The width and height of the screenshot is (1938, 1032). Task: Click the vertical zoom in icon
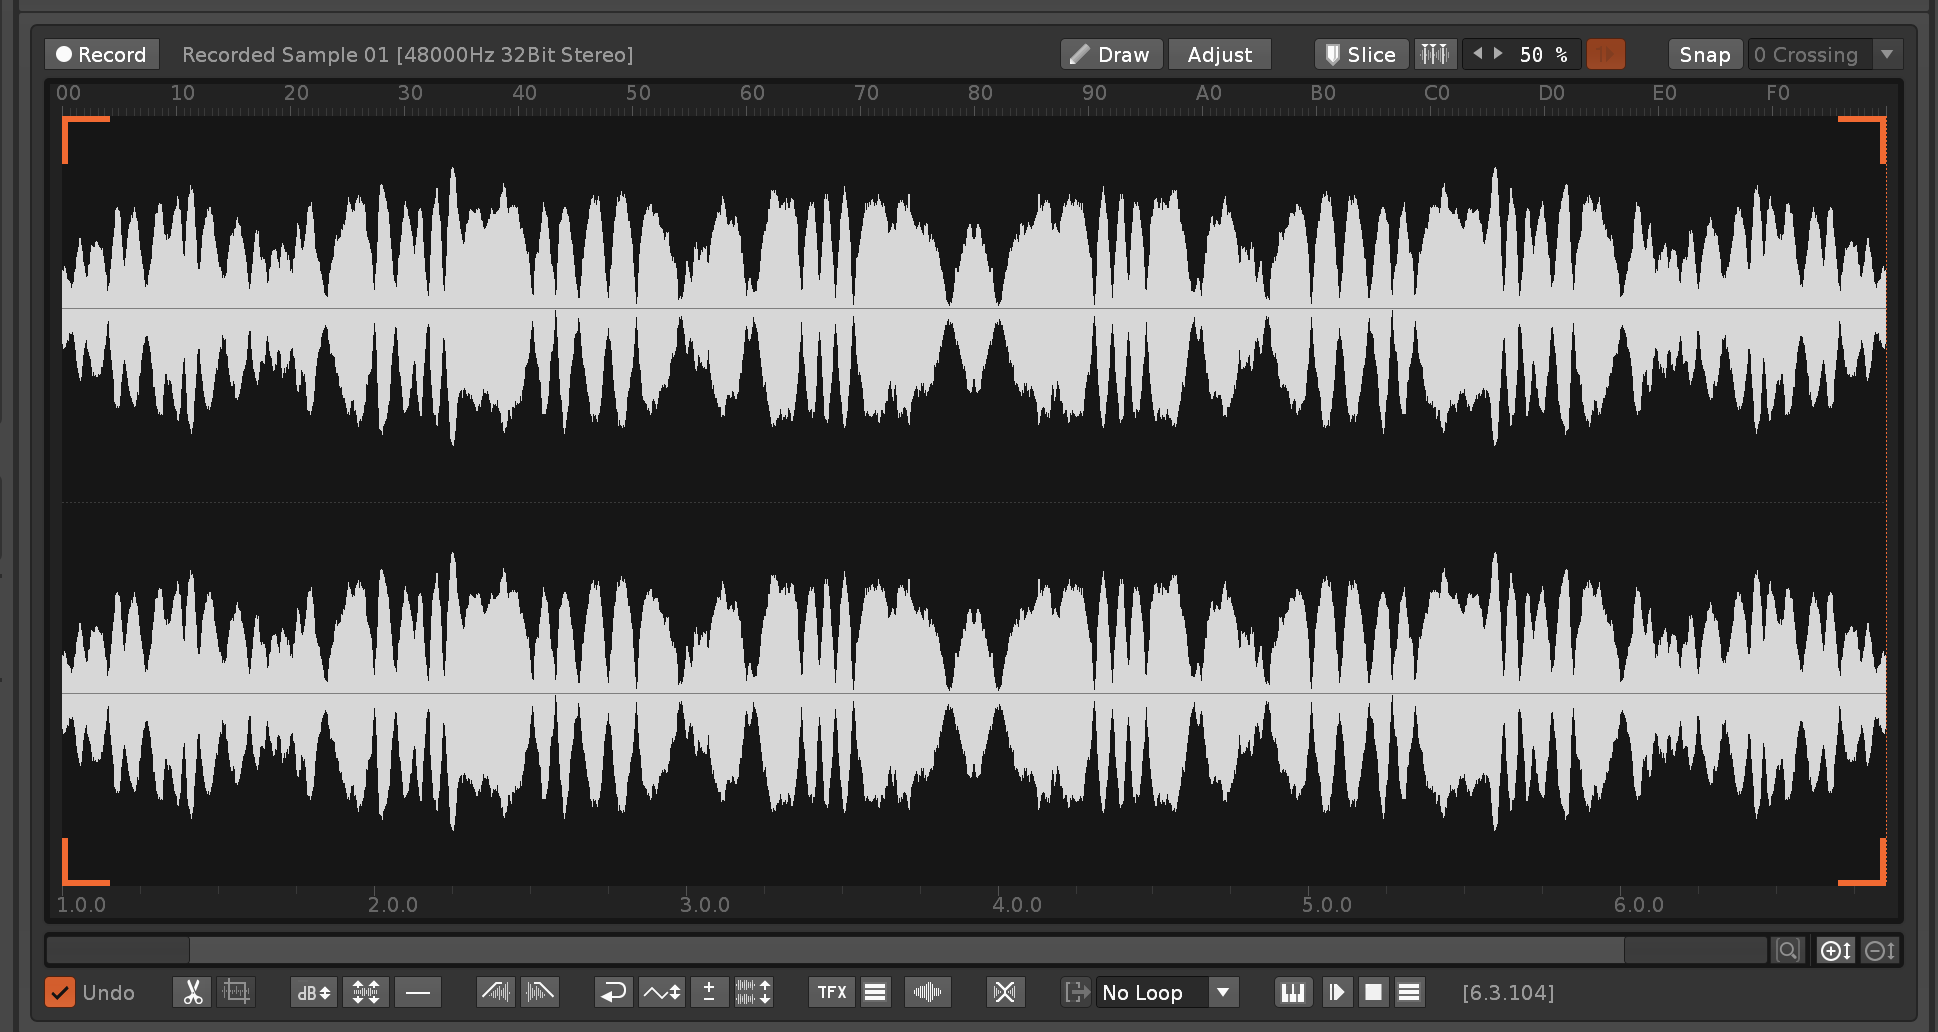1835,950
